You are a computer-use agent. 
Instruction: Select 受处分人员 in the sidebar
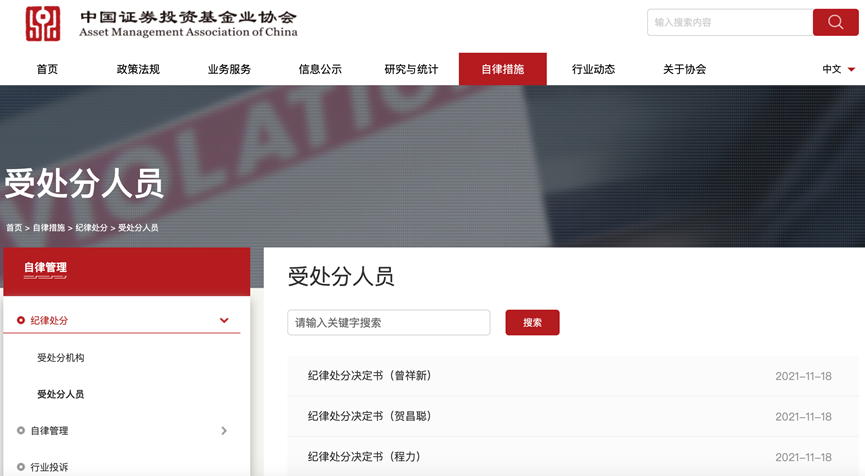[61, 394]
